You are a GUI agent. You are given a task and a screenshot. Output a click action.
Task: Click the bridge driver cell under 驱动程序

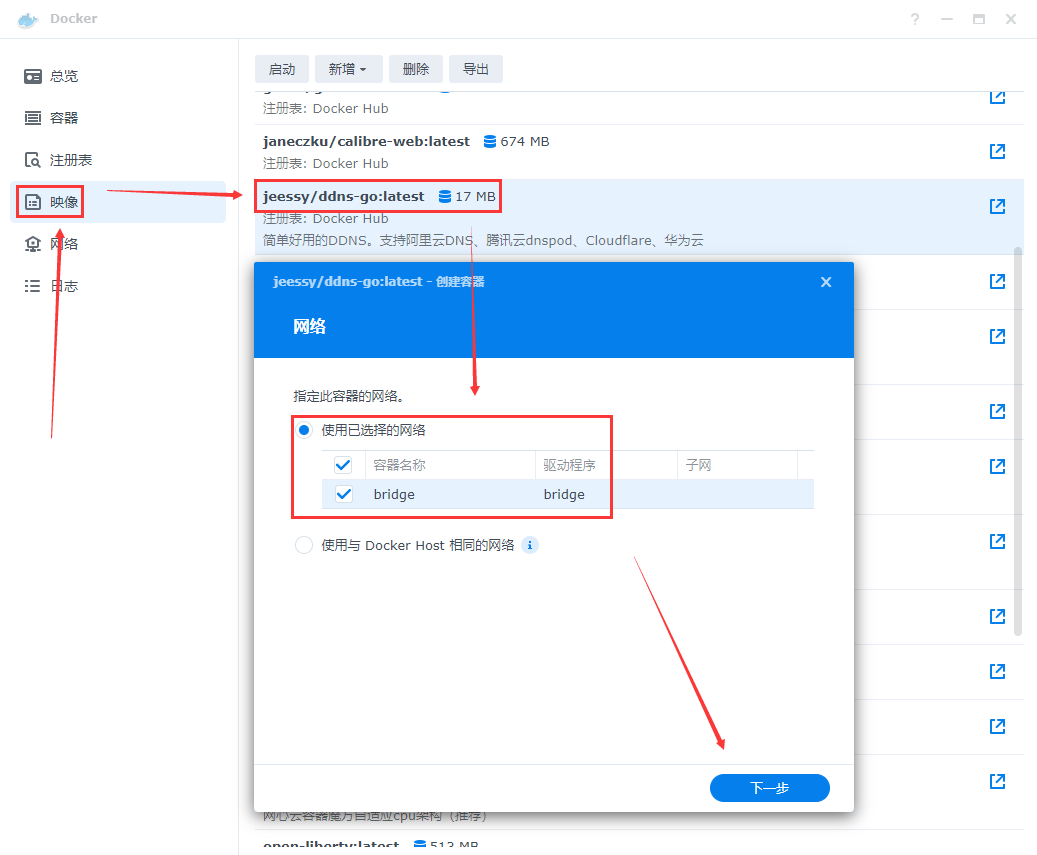tap(564, 495)
